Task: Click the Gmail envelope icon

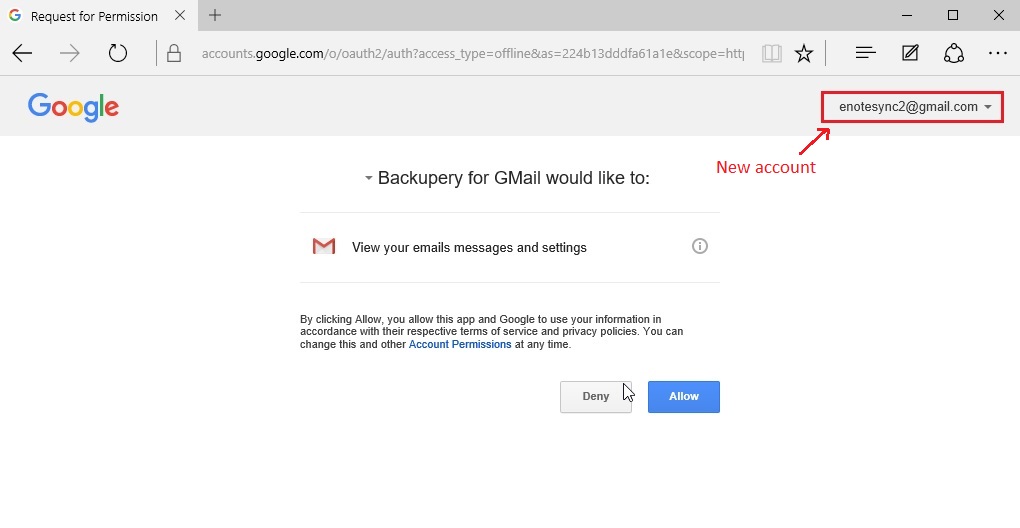Action: pos(324,246)
